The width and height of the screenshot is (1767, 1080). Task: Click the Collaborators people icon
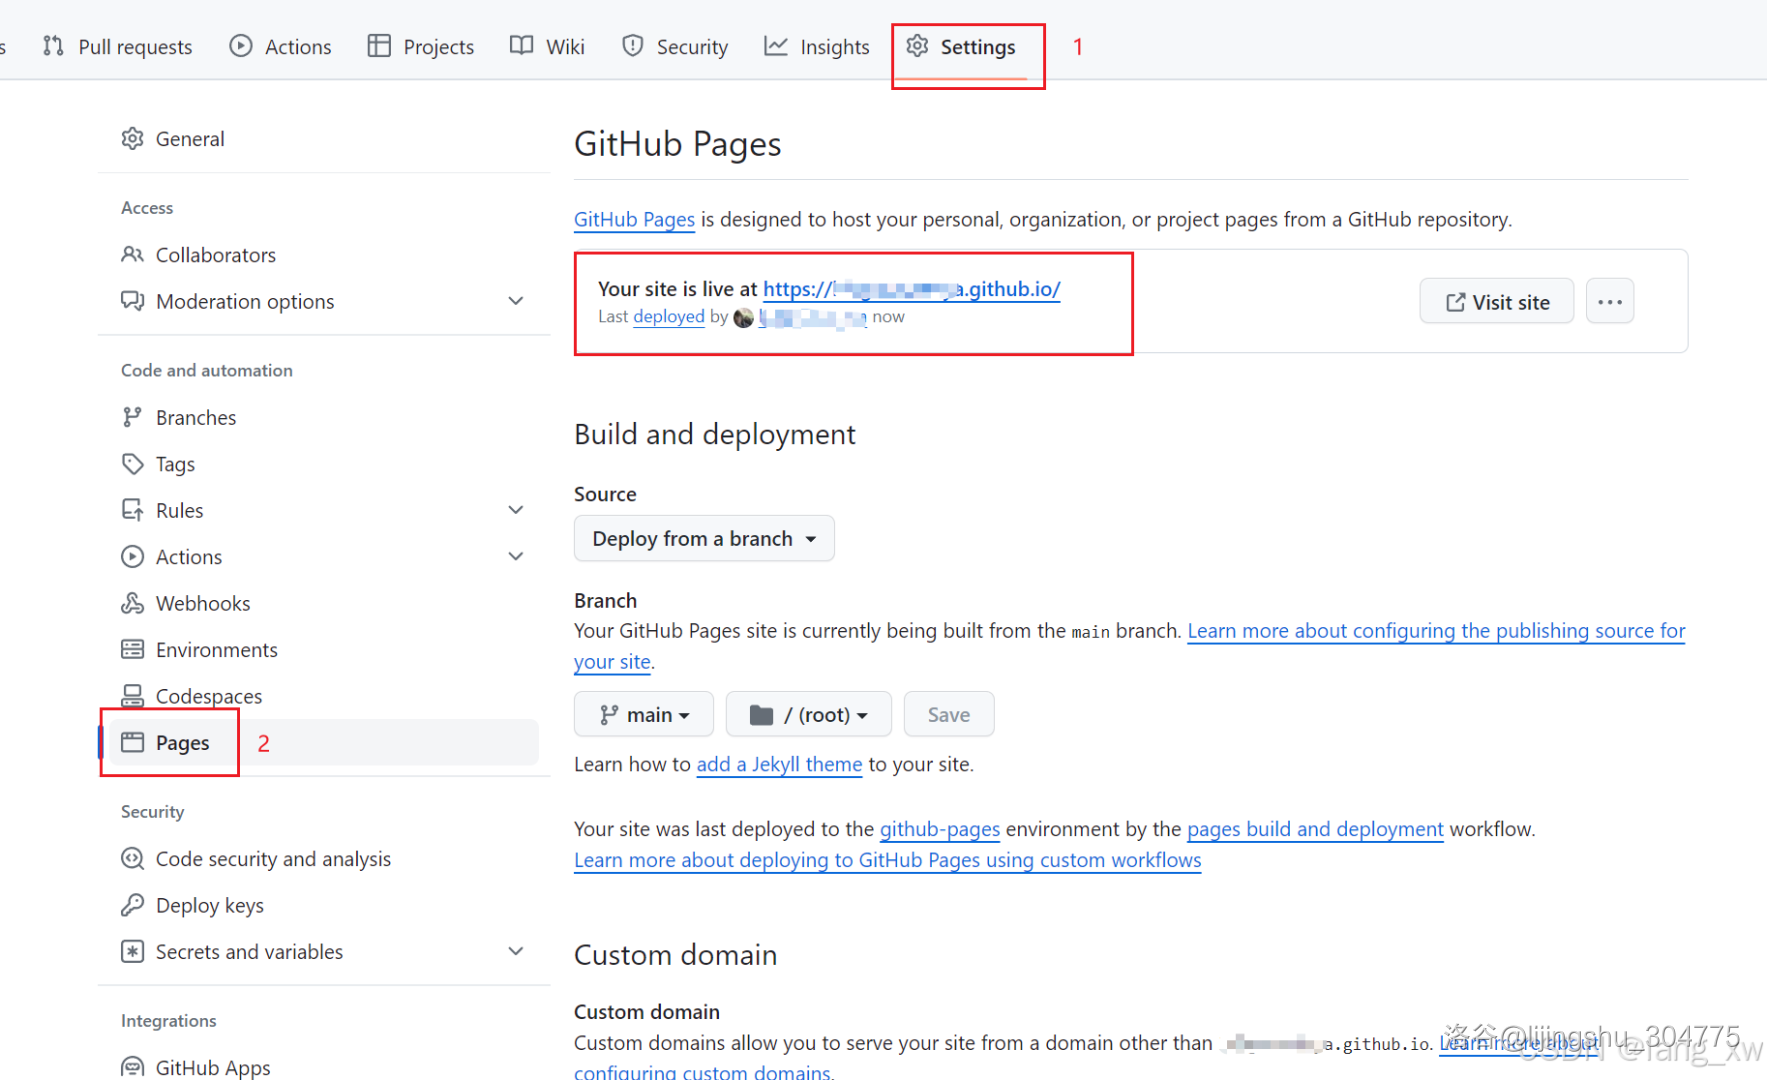(x=133, y=255)
